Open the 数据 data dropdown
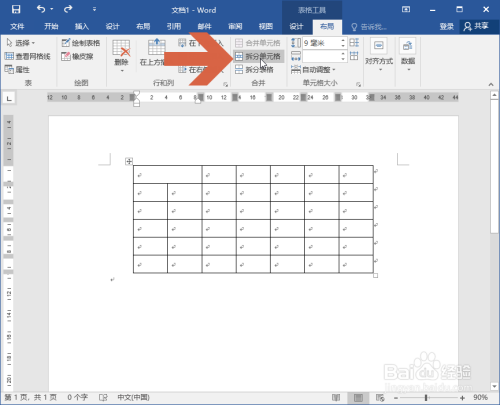This screenshot has height=405, width=500. (x=408, y=55)
